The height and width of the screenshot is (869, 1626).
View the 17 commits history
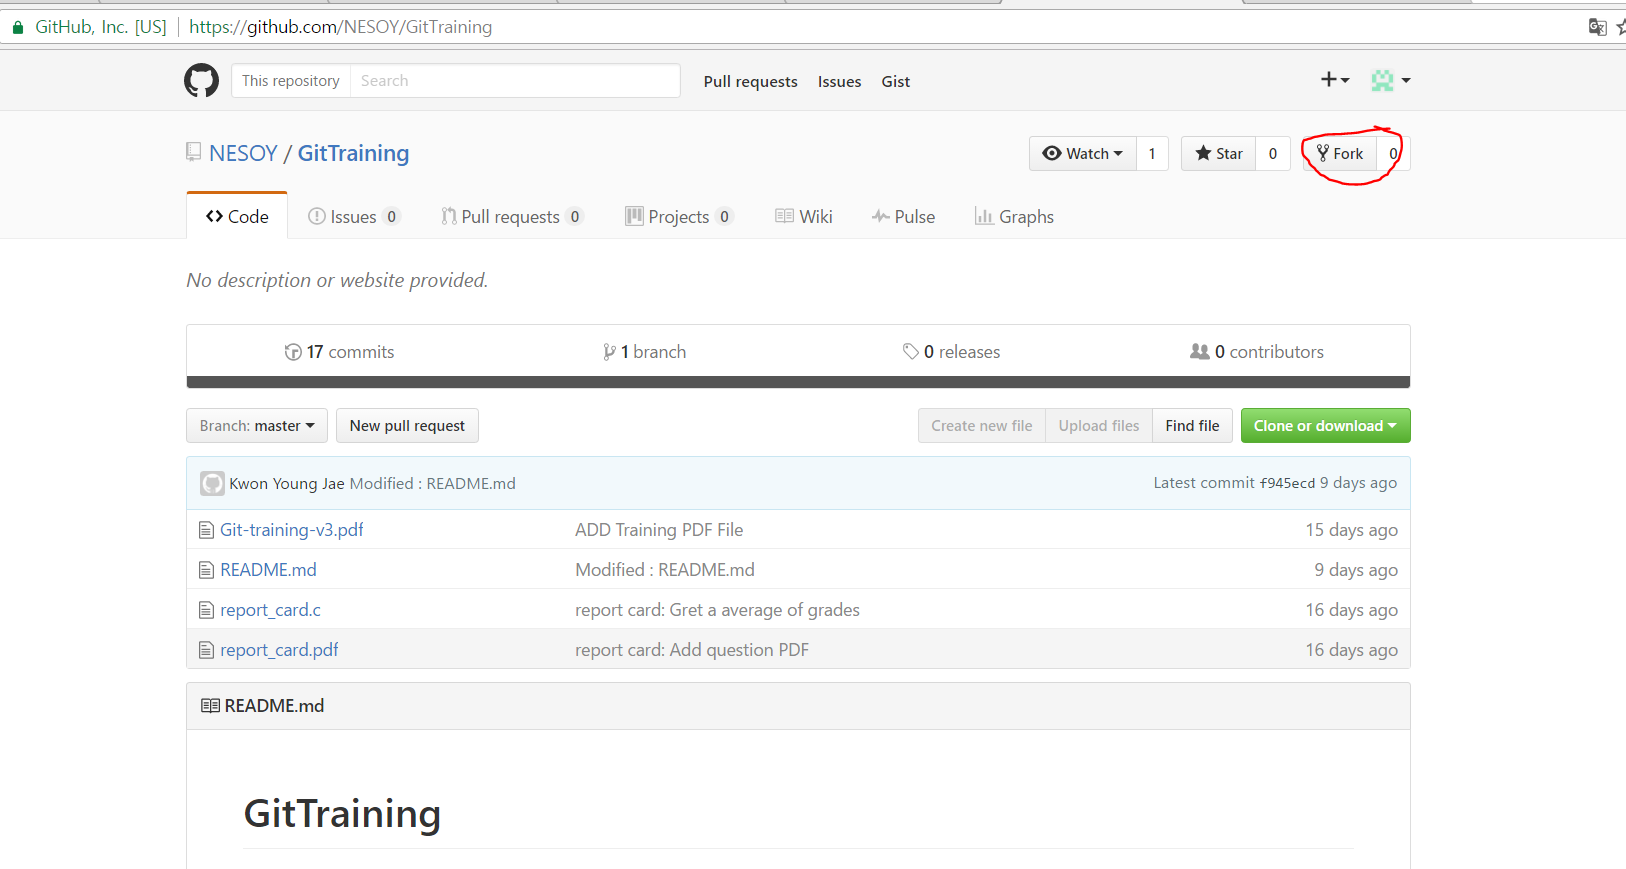(x=339, y=352)
